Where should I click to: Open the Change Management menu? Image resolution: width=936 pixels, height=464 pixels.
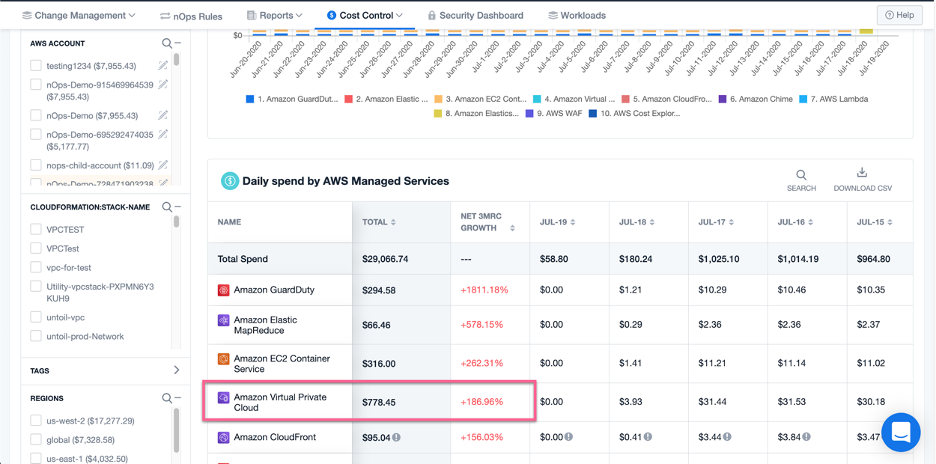(79, 15)
